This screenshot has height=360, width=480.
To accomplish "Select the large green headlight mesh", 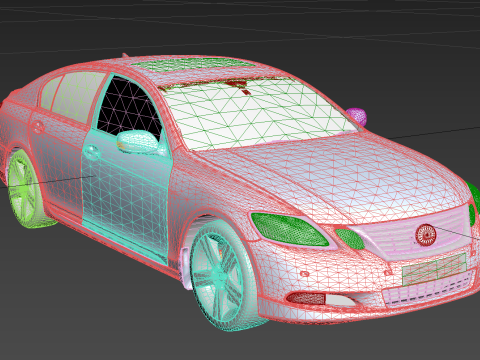I will pyautogui.click(x=289, y=229).
